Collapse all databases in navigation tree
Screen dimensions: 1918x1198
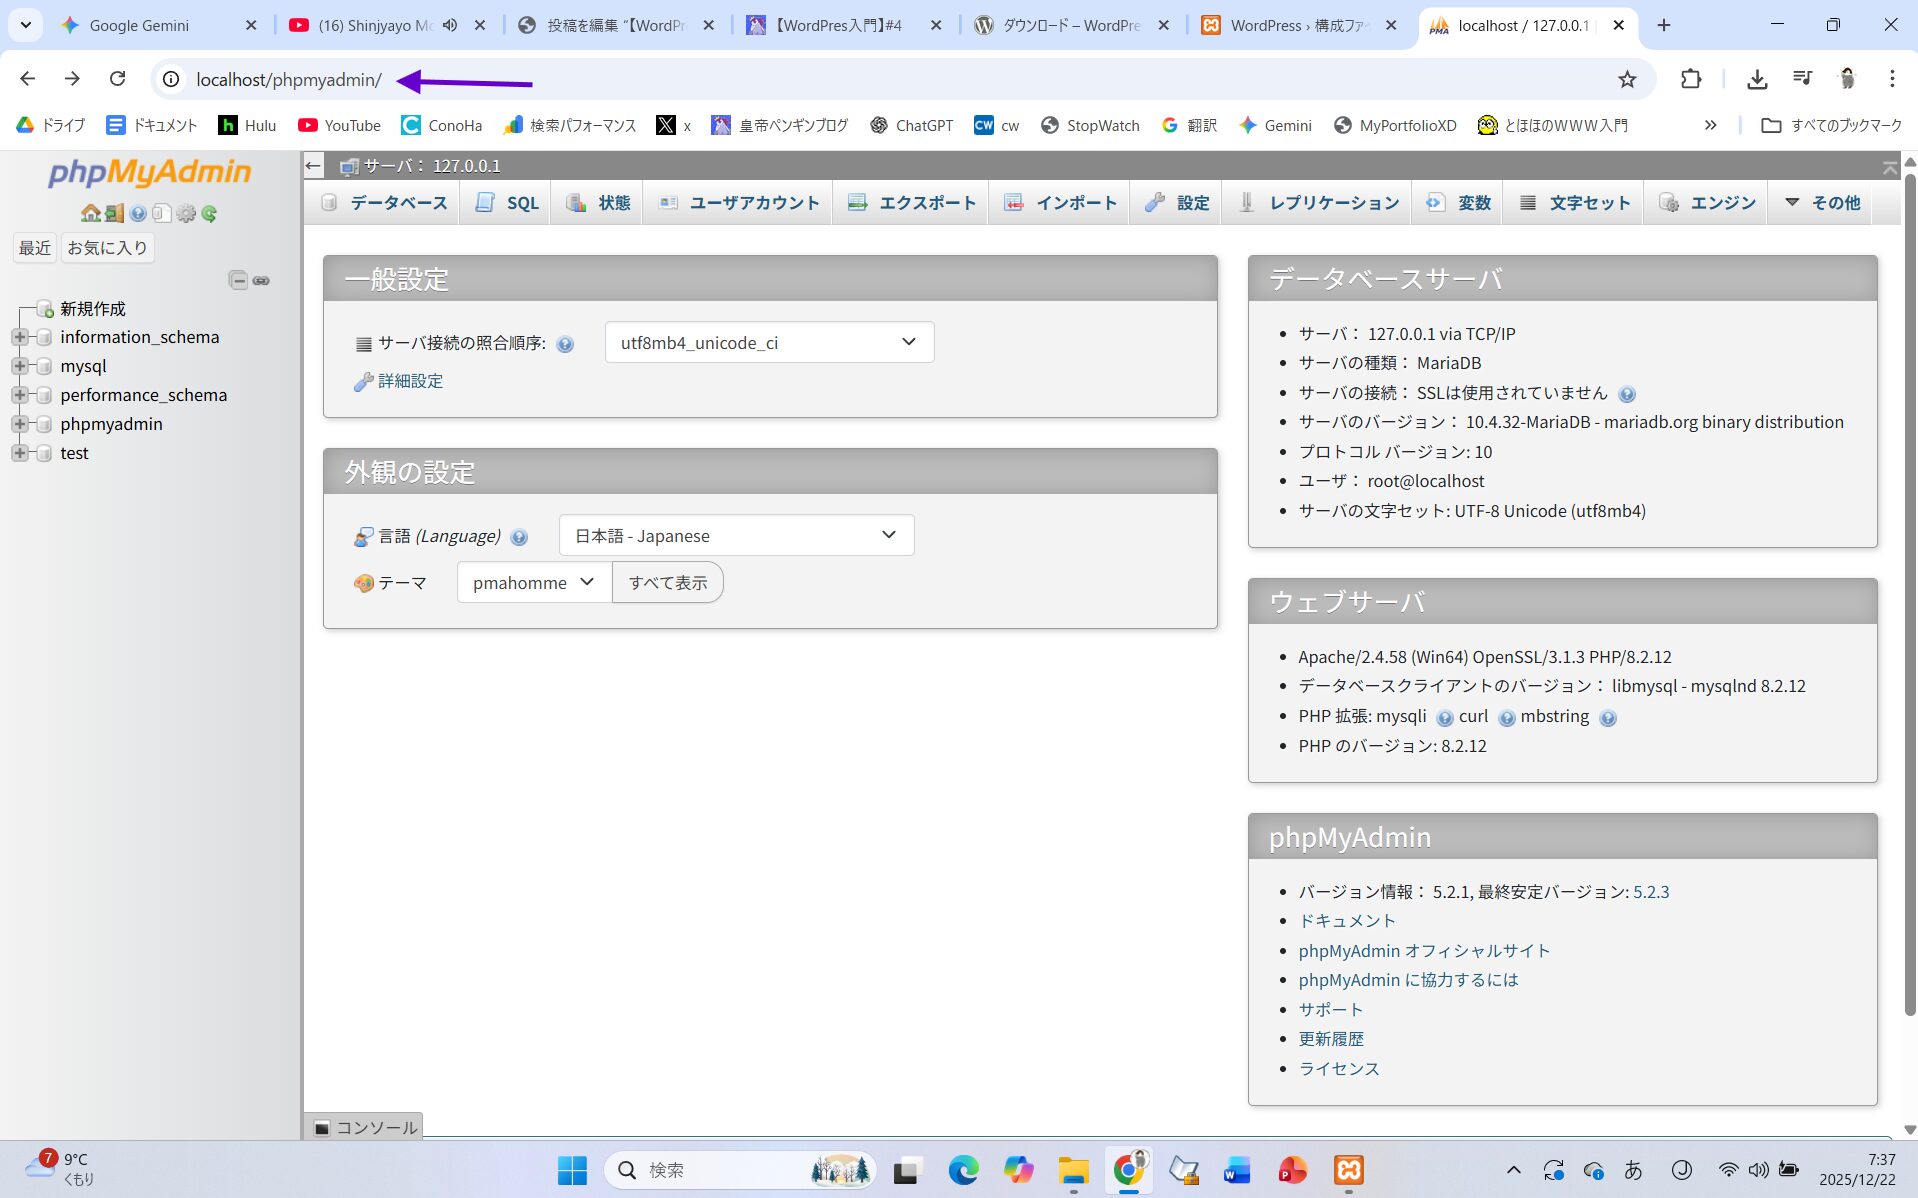tap(238, 280)
